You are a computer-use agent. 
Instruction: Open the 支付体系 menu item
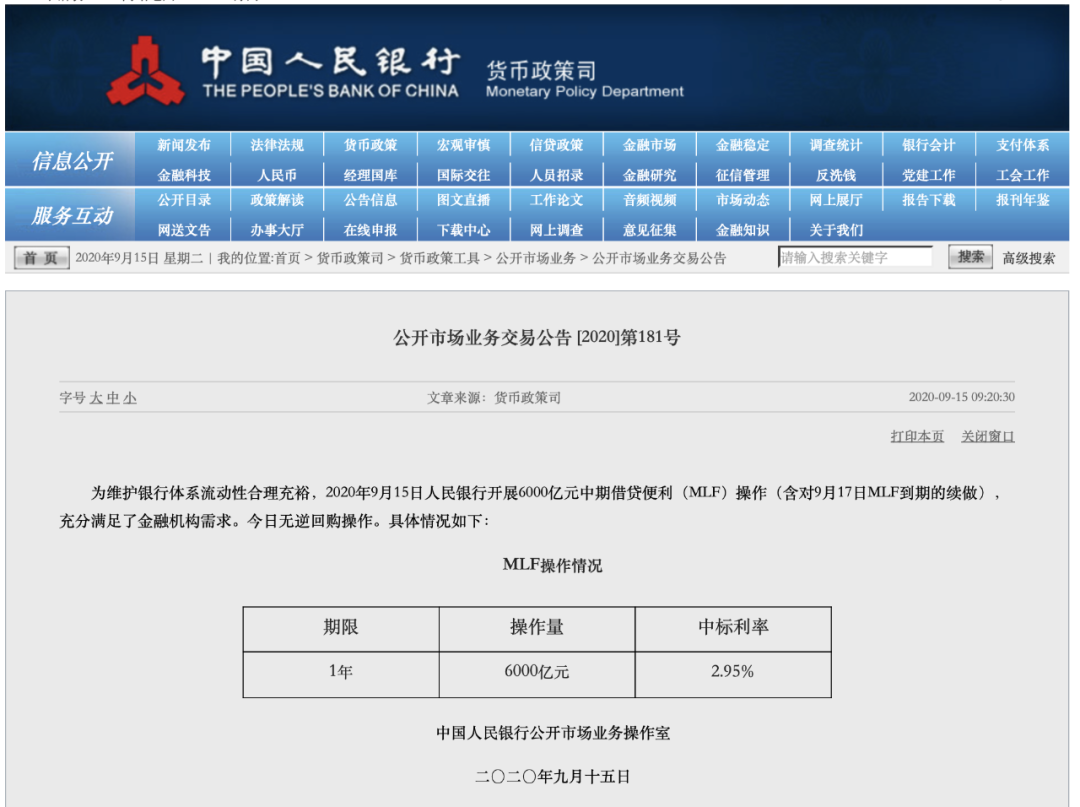pos(1022,145)
